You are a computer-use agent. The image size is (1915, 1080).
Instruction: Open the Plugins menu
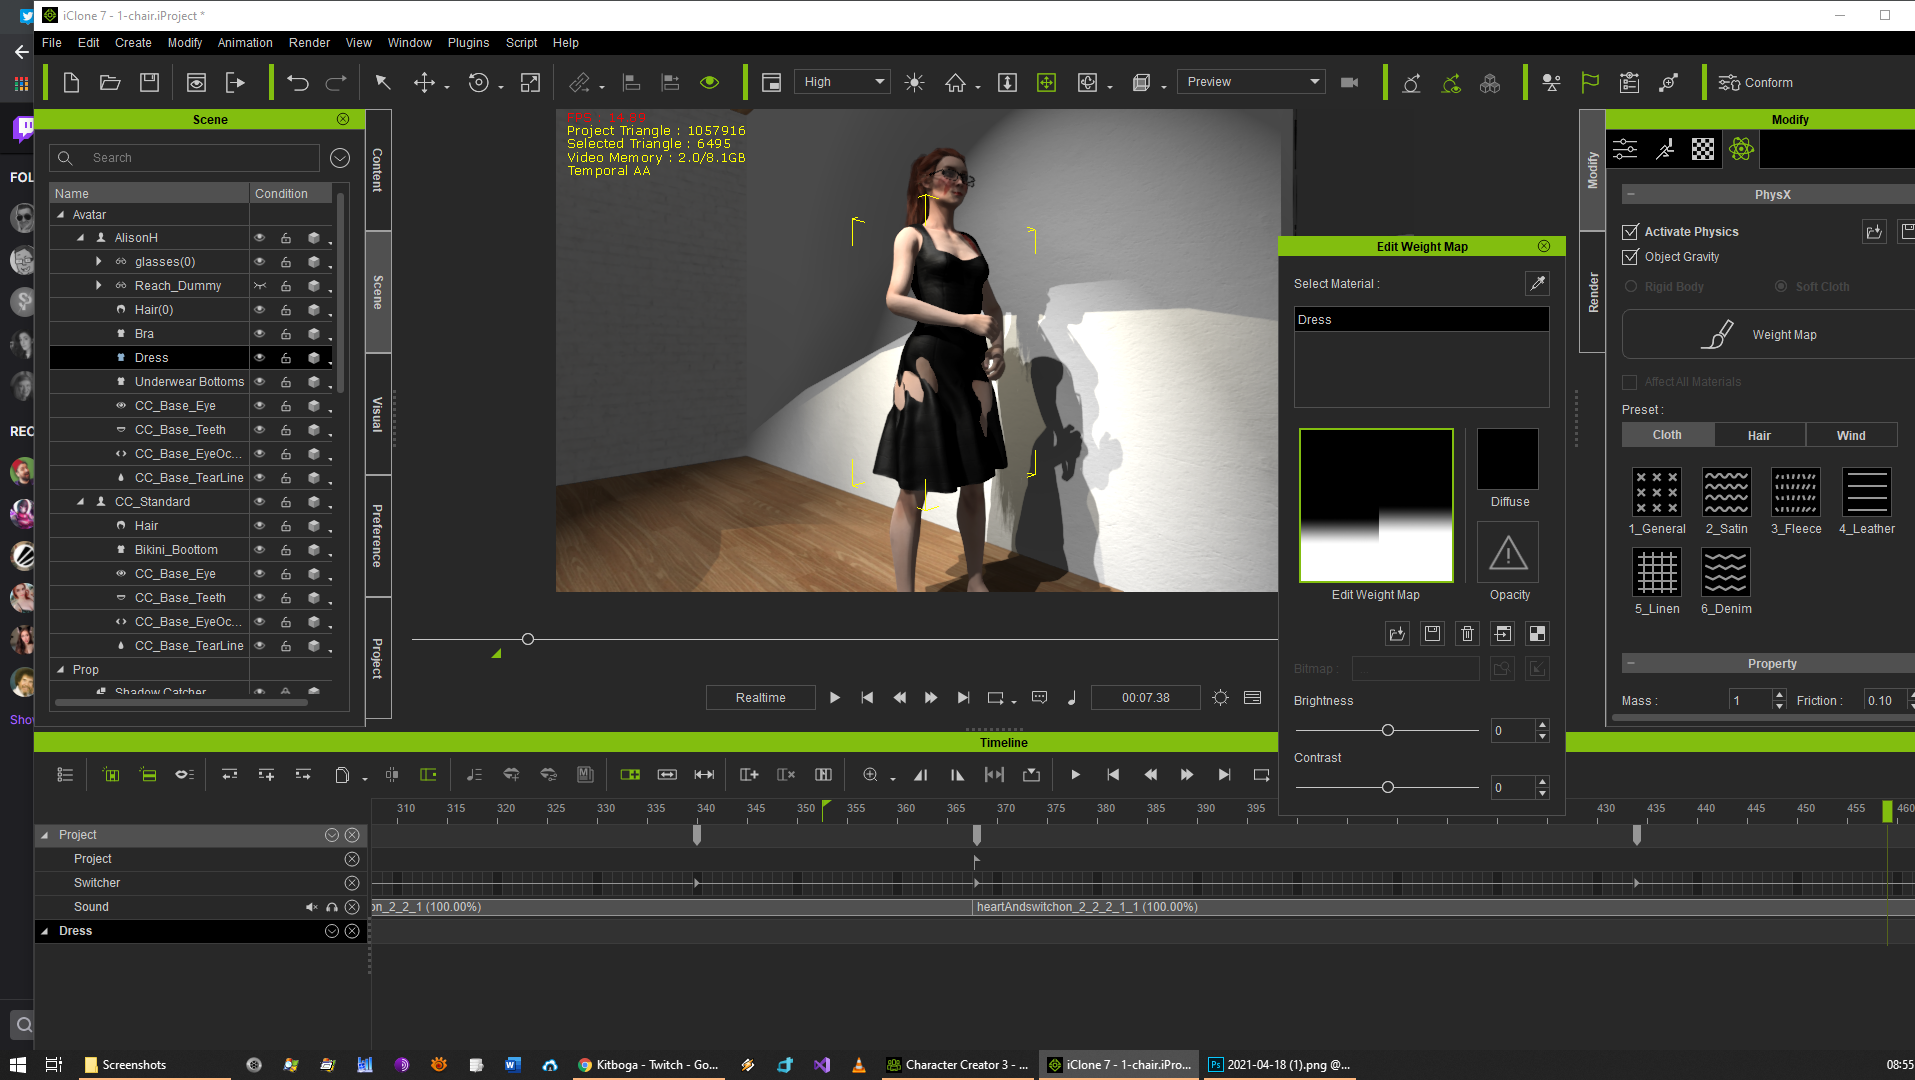click(x=468, y=43)
